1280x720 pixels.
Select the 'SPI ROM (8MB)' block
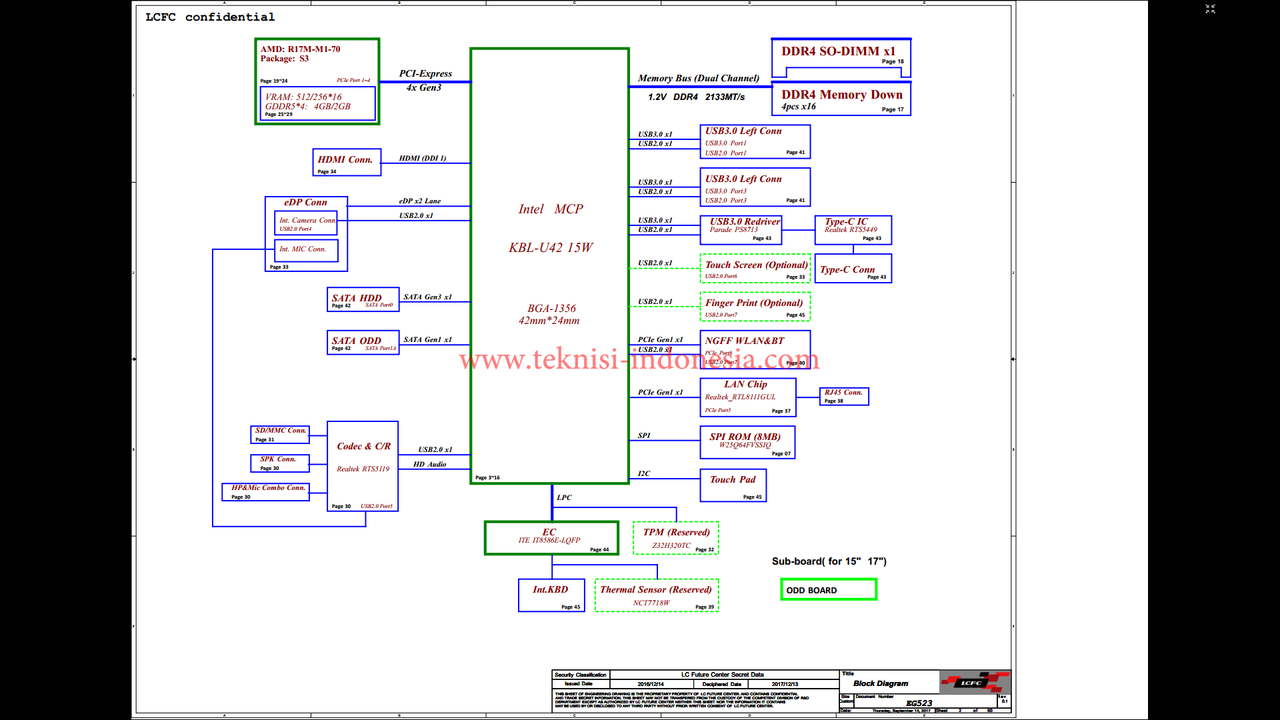(x=747, y=442)
